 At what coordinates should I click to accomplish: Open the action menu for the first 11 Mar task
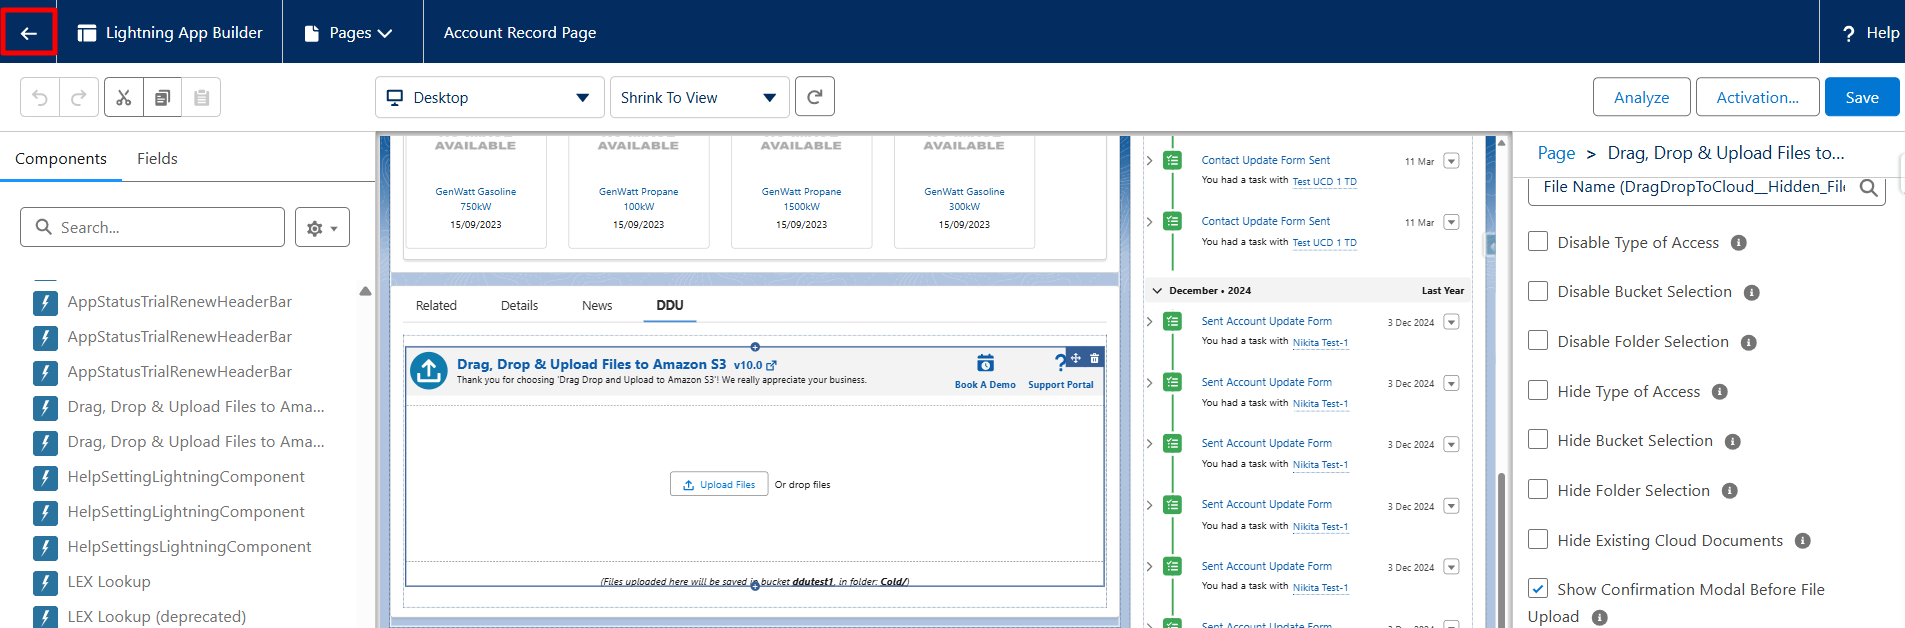1451,161
